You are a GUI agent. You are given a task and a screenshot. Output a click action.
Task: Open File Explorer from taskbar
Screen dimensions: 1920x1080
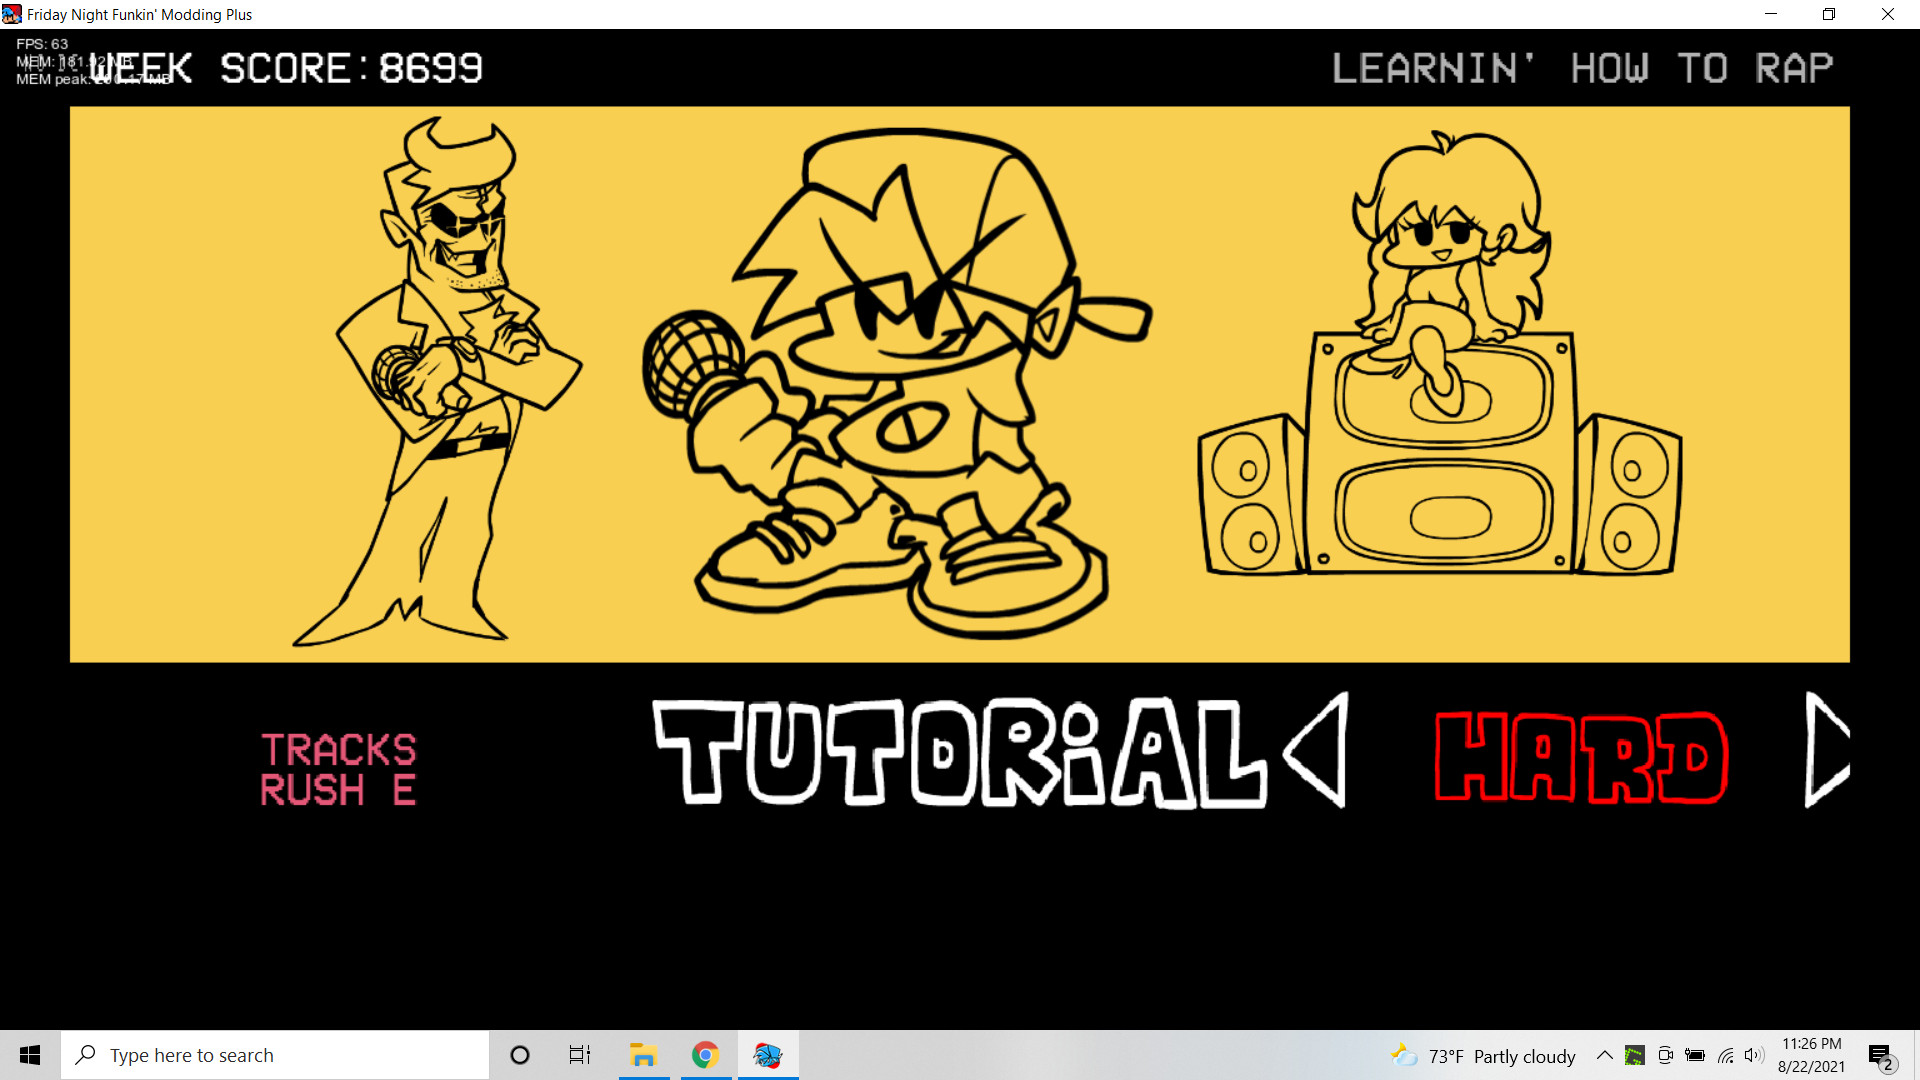pyautogui.click(x=643, y=1055)
